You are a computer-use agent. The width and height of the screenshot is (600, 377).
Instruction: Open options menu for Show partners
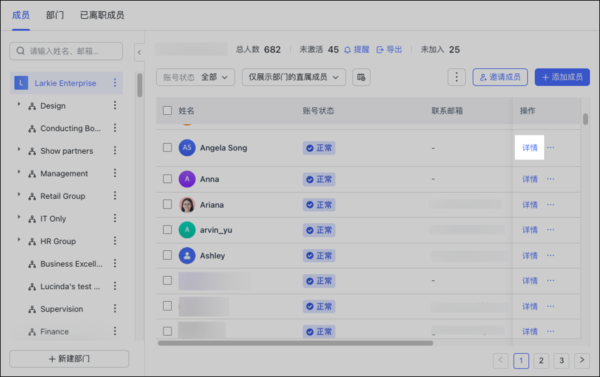115,150
